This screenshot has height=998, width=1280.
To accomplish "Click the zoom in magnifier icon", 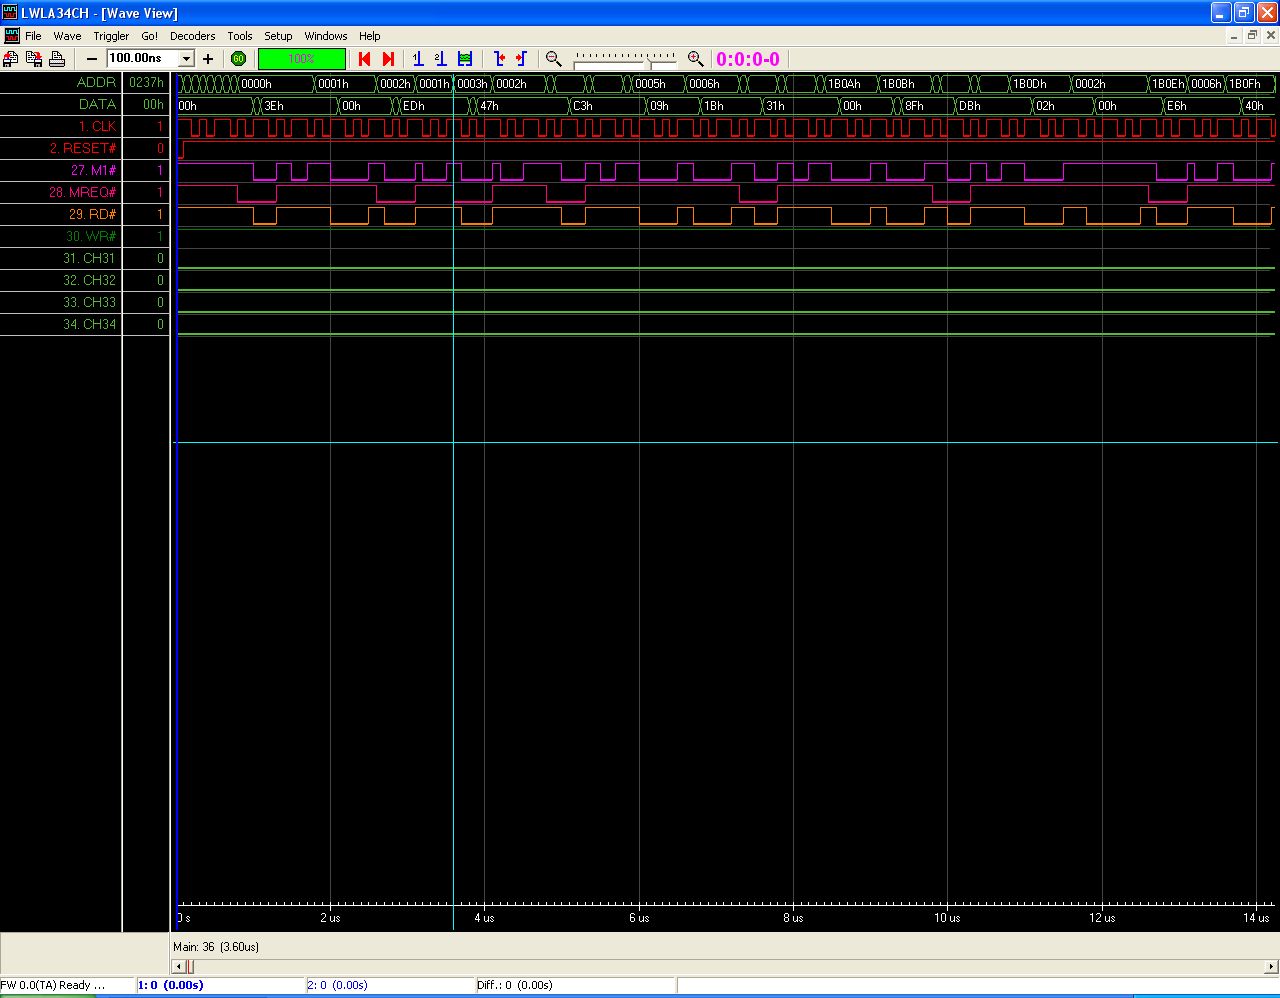I will 696,59.
